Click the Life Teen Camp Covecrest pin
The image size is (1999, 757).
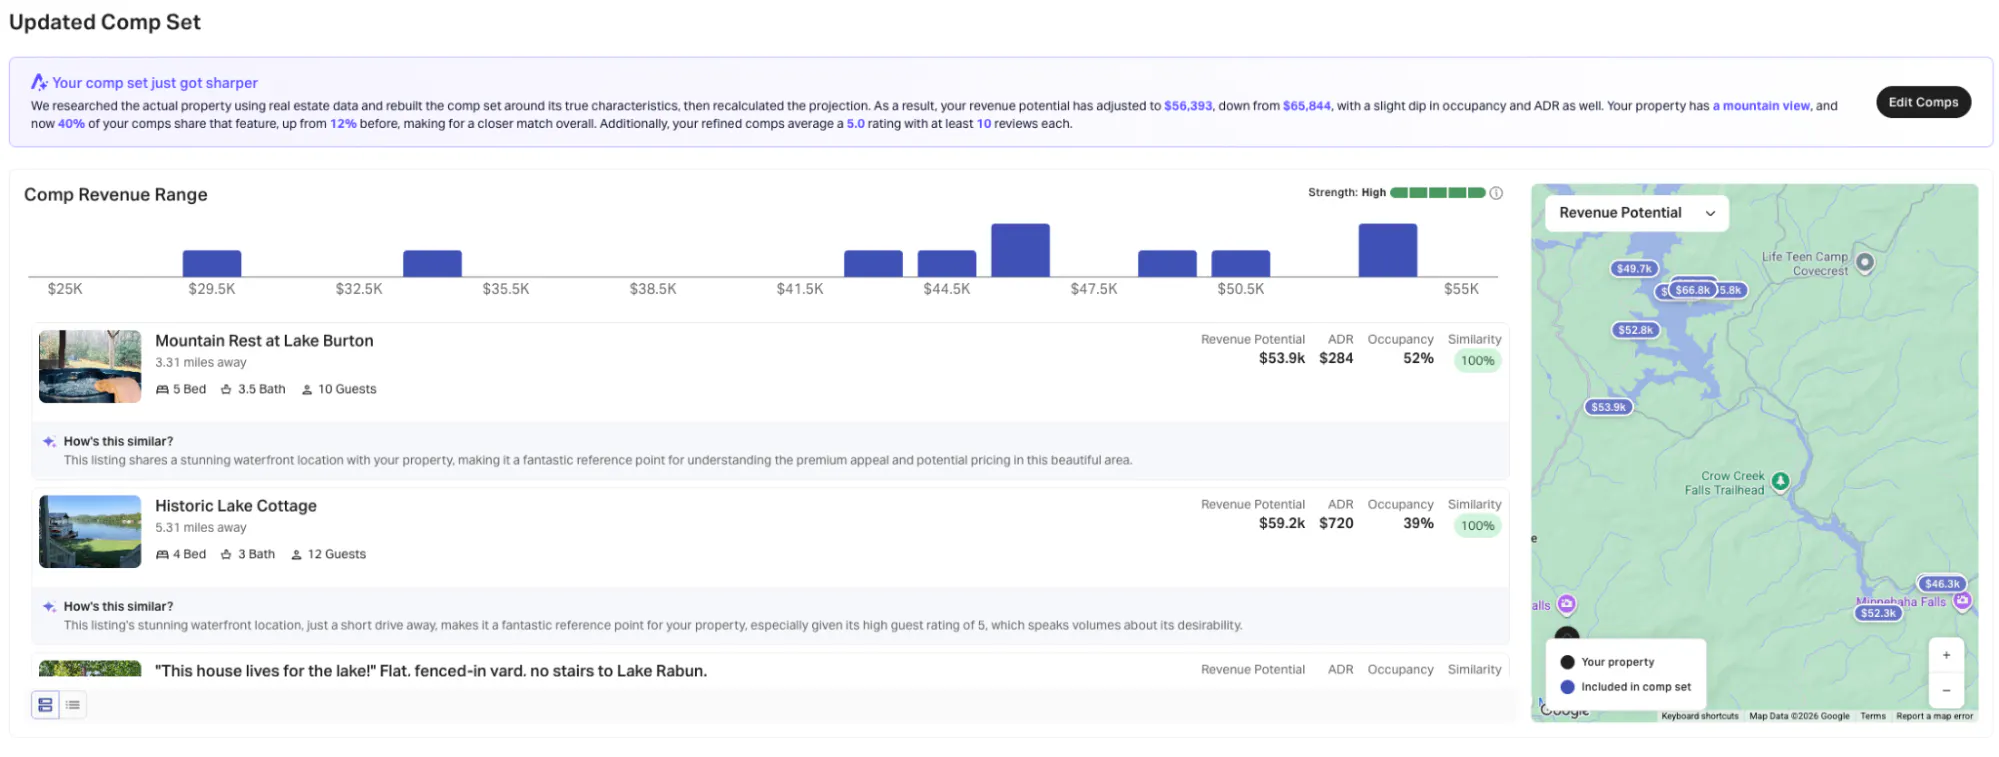[1865, 262]
